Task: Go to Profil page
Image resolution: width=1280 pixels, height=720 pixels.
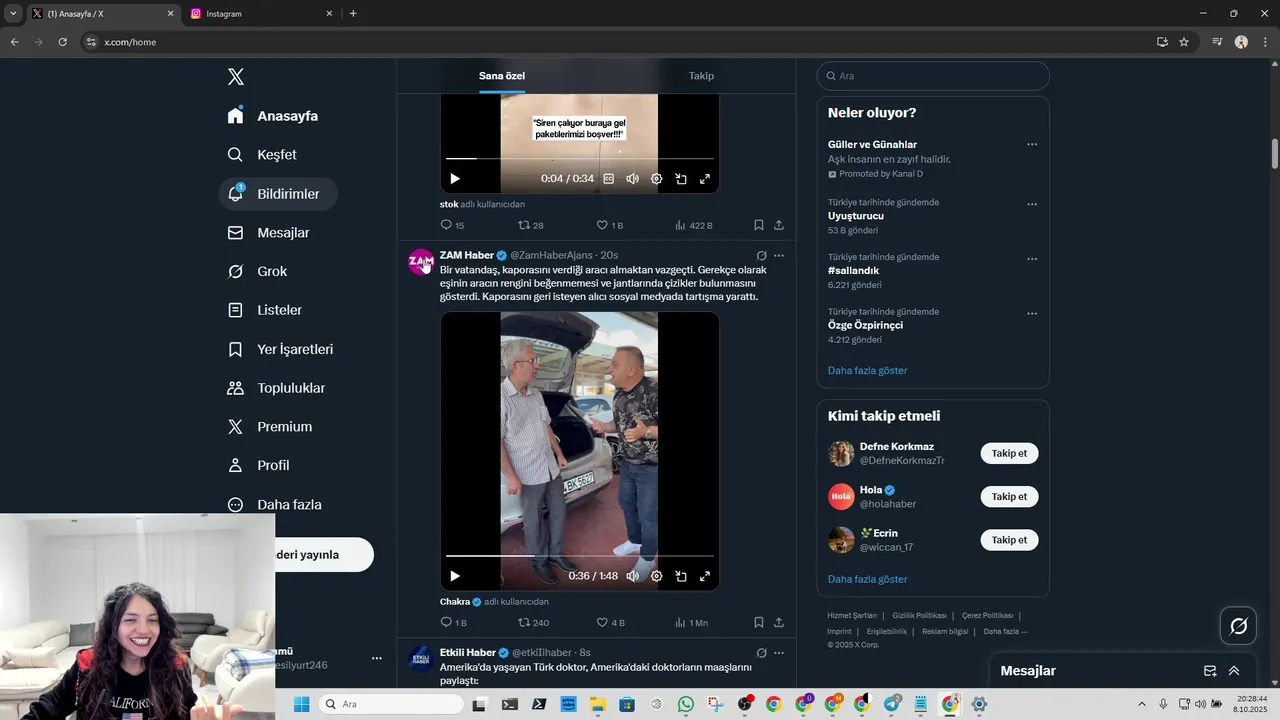Action: click(x=259, y=466)
